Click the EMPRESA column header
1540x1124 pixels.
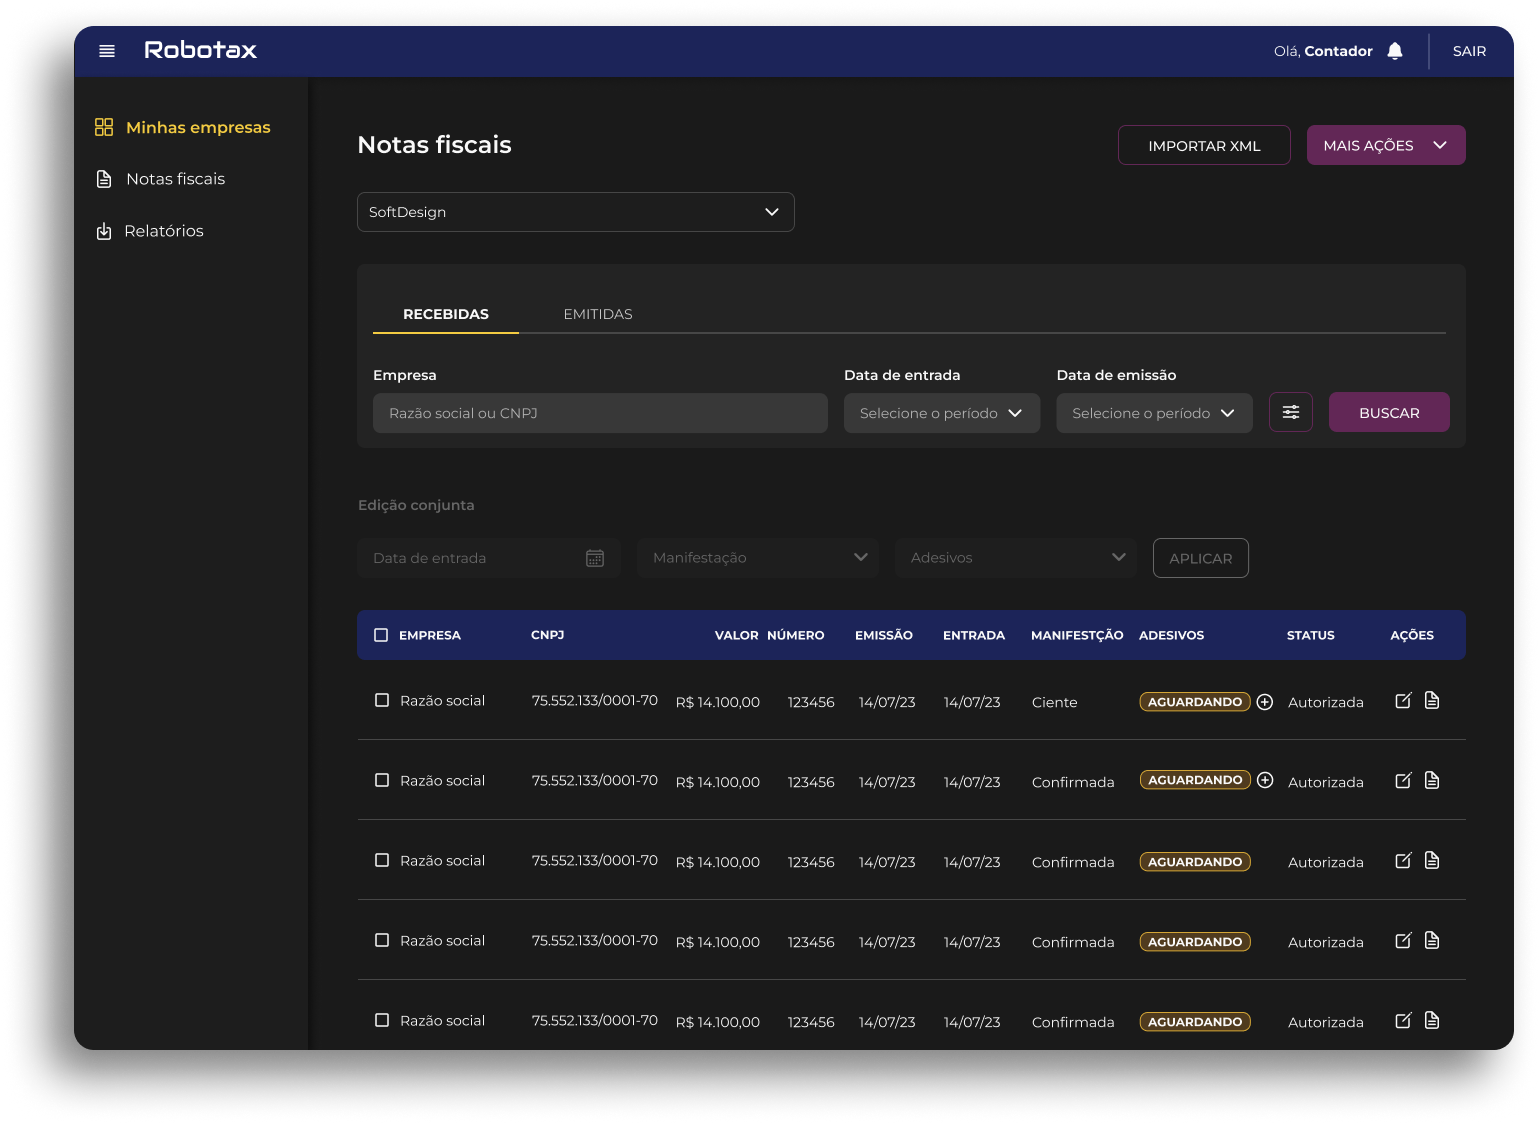pos(430,635)
